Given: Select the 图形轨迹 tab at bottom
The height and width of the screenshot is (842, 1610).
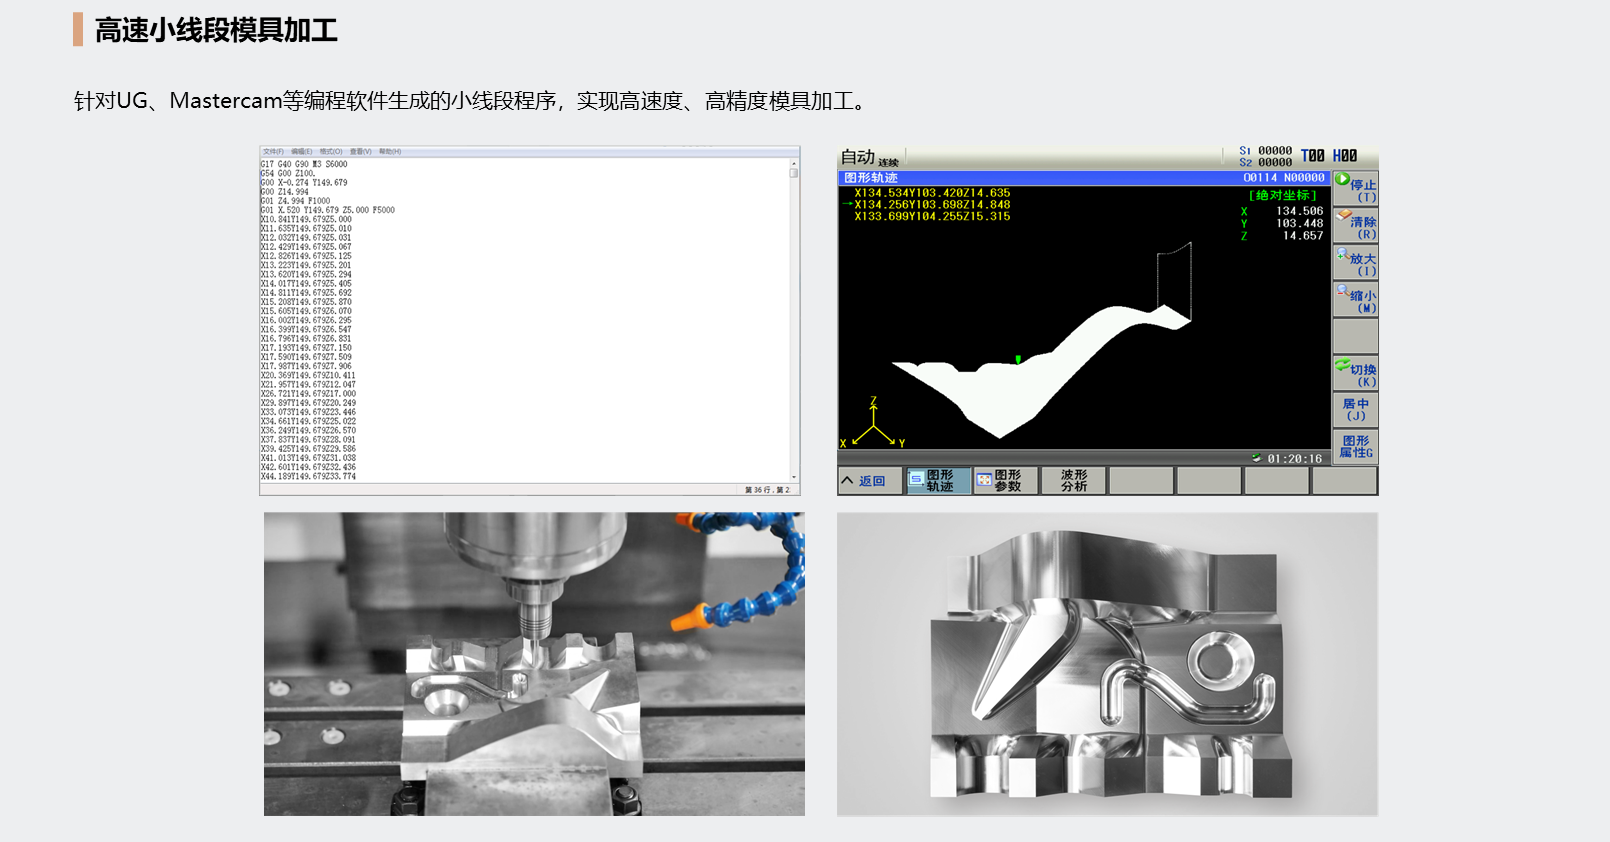Looking at the screenshot, I should pos(938,481).
